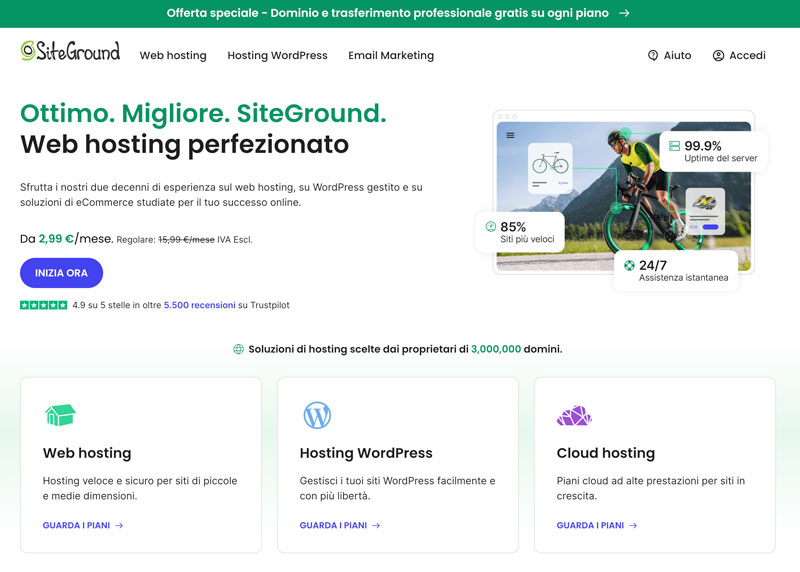Viewport: 800px width, 572px height.
Task: Click the globe icon beside Soluzioni di hosting
Action: 238,349
